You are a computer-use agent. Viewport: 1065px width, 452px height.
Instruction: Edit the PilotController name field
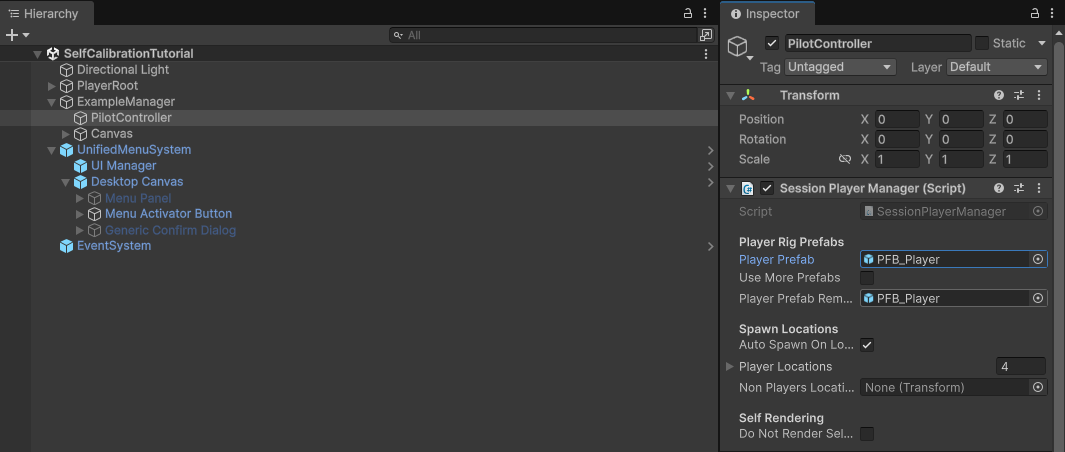(878, 44)
